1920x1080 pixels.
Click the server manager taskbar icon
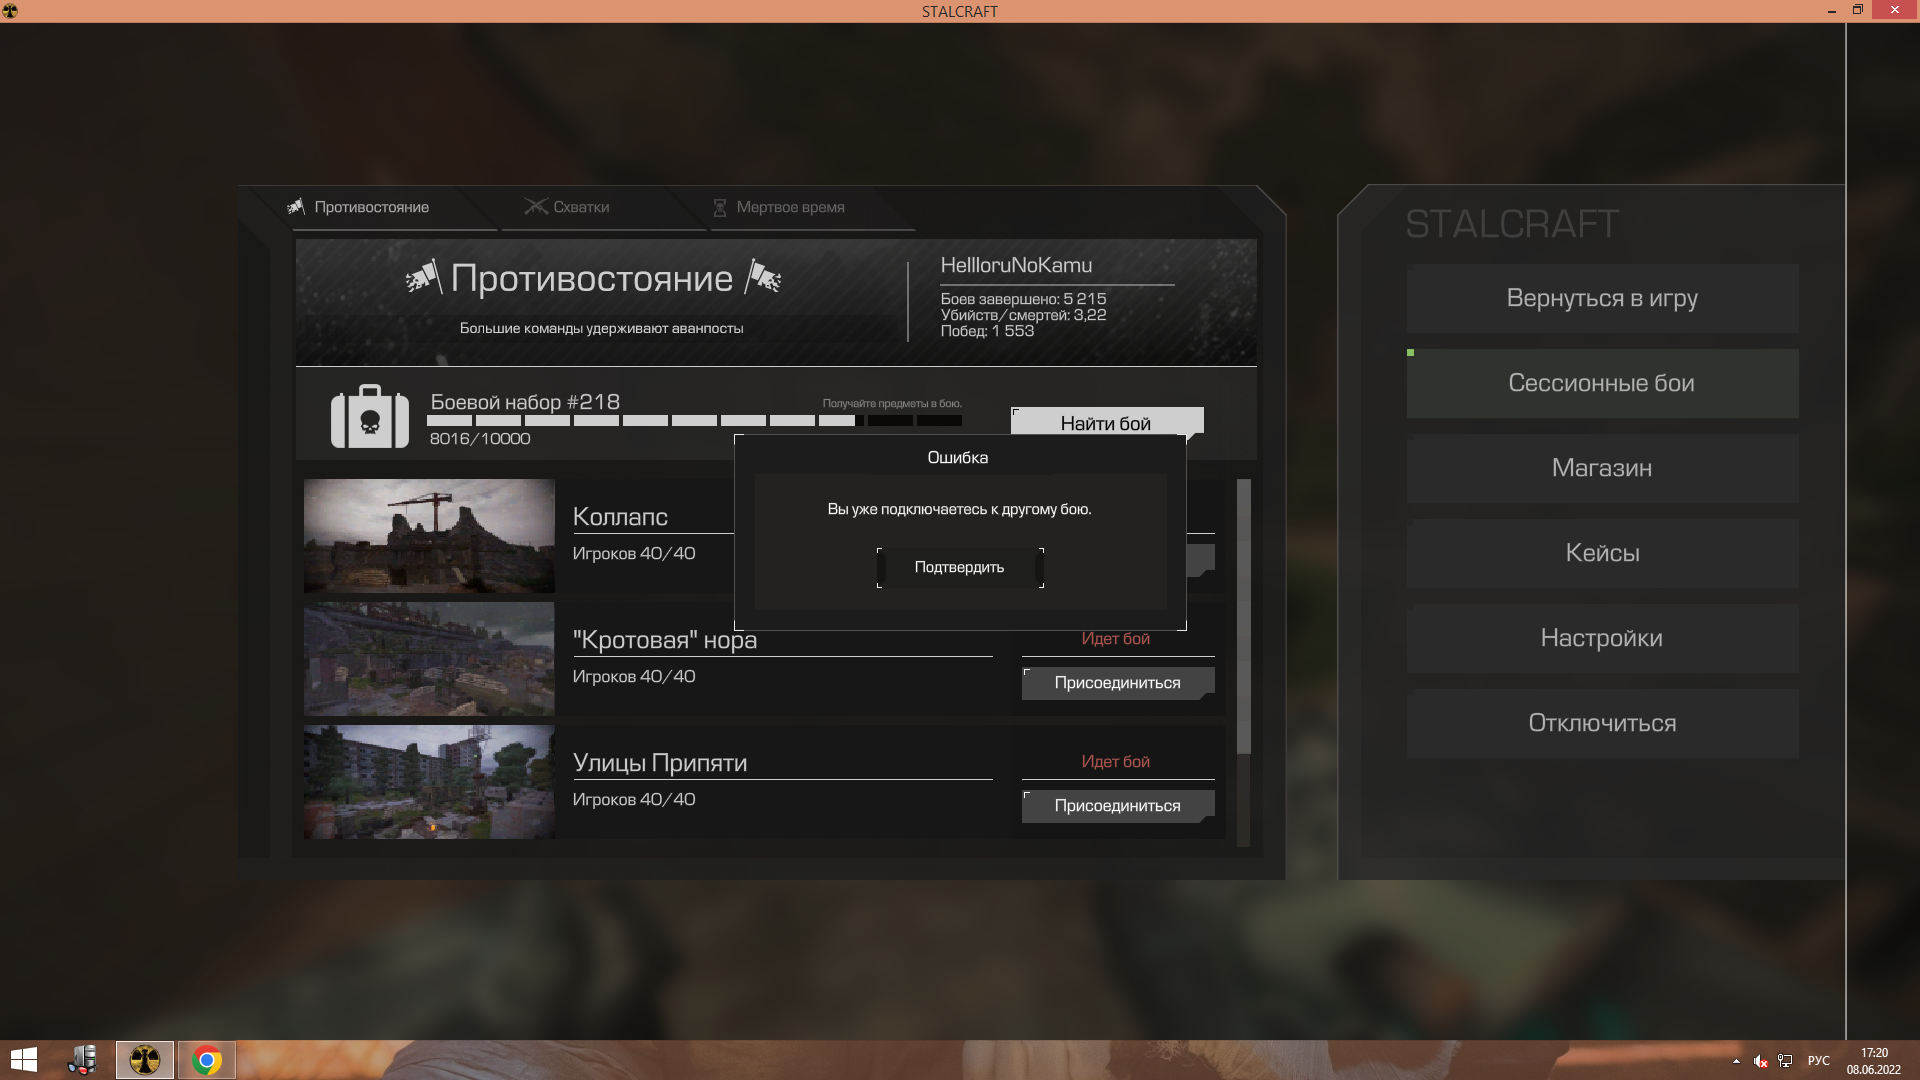(x=83, y=1060)
